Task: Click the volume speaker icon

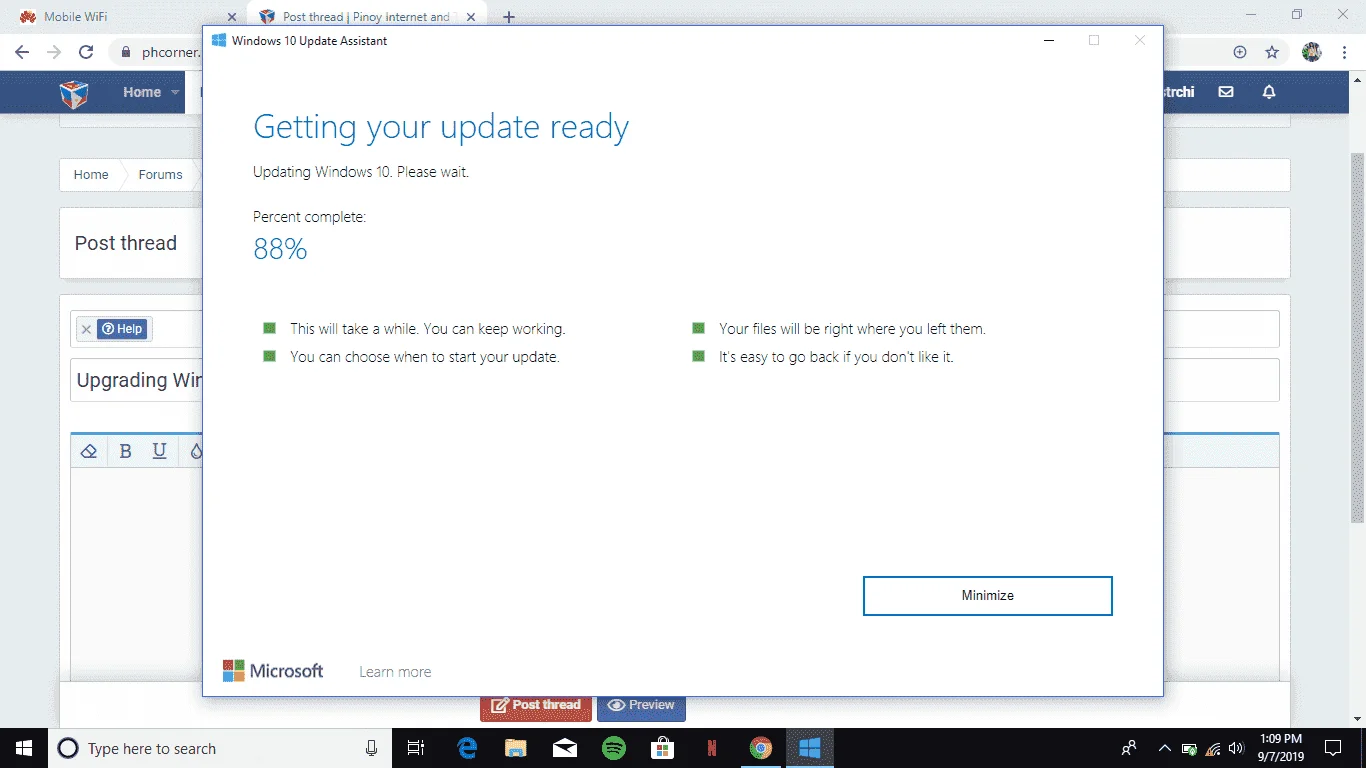Action: click(1236, 748)
